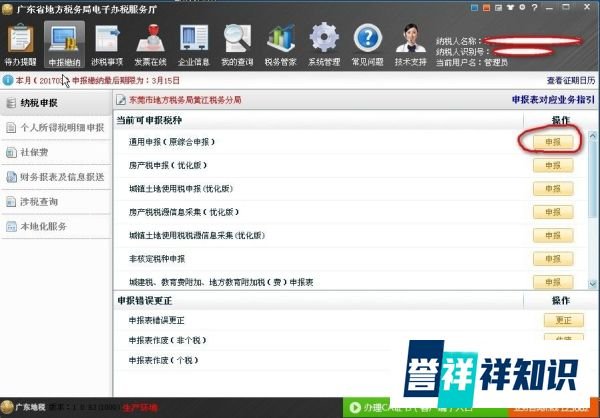Click 申报 button for 通用申报（原综合申报）
The height and width of the screenshot is (418, 600).
553,142
